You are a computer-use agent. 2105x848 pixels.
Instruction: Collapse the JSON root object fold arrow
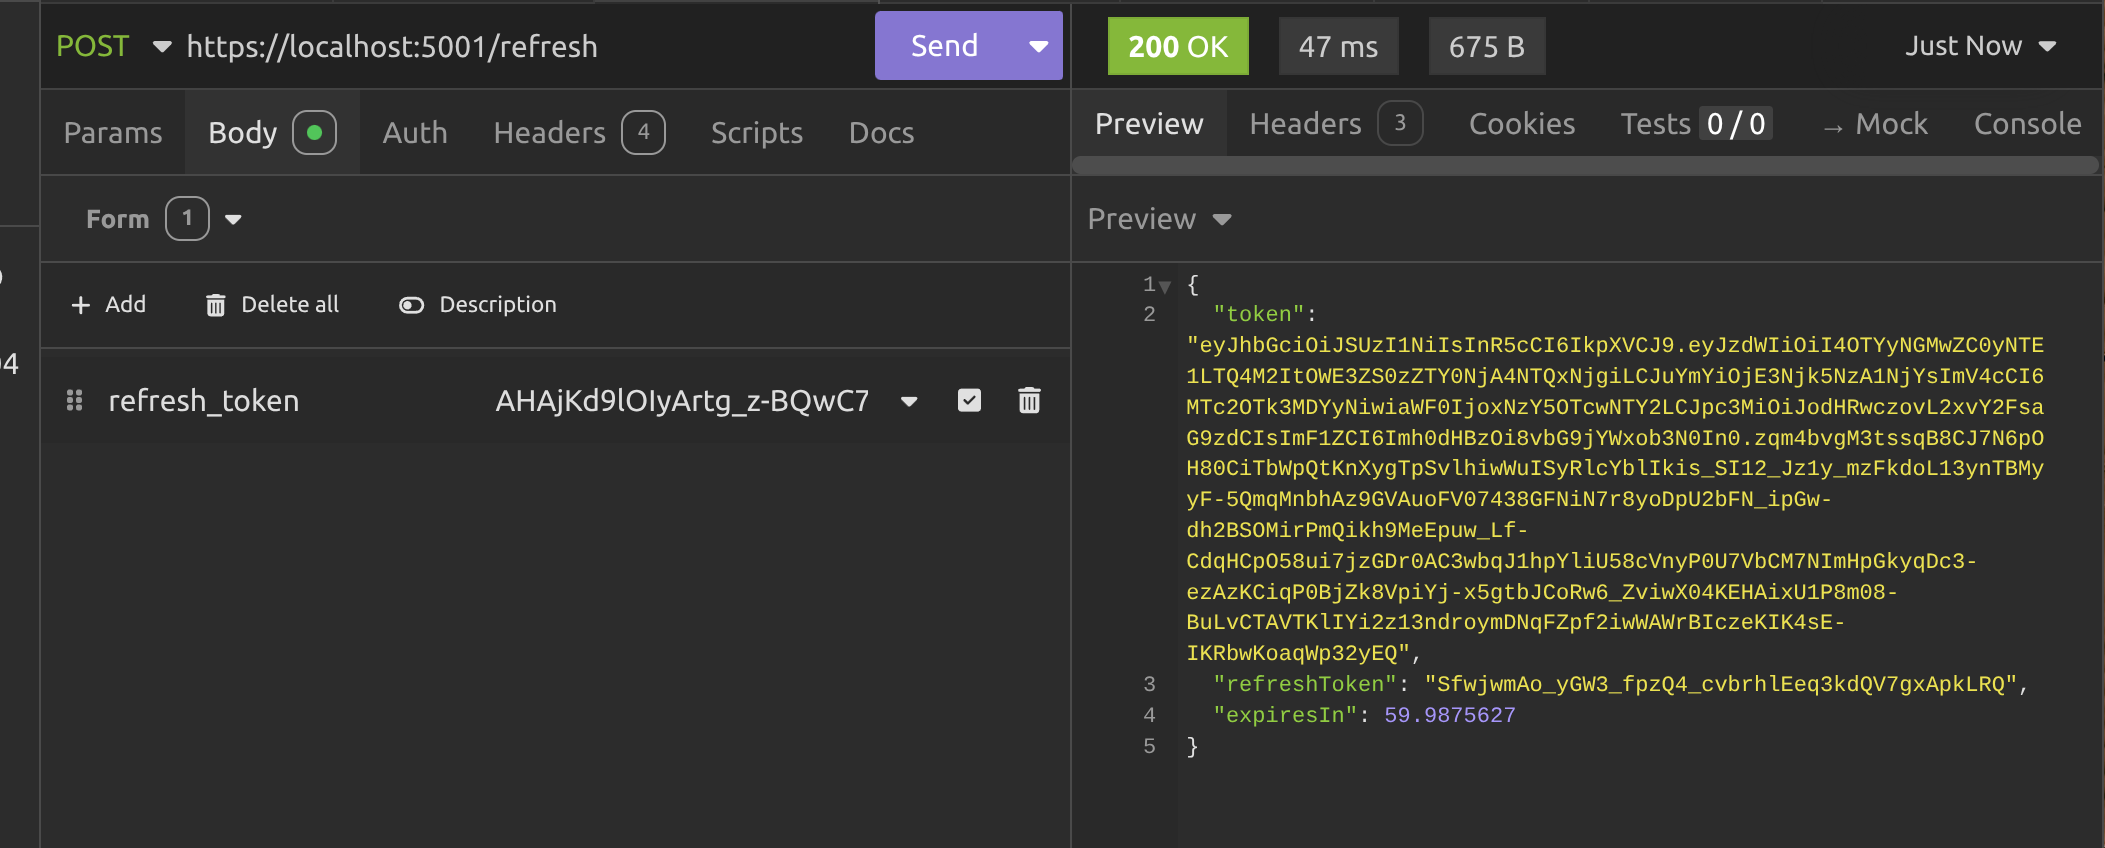[x=1165, y=287]
